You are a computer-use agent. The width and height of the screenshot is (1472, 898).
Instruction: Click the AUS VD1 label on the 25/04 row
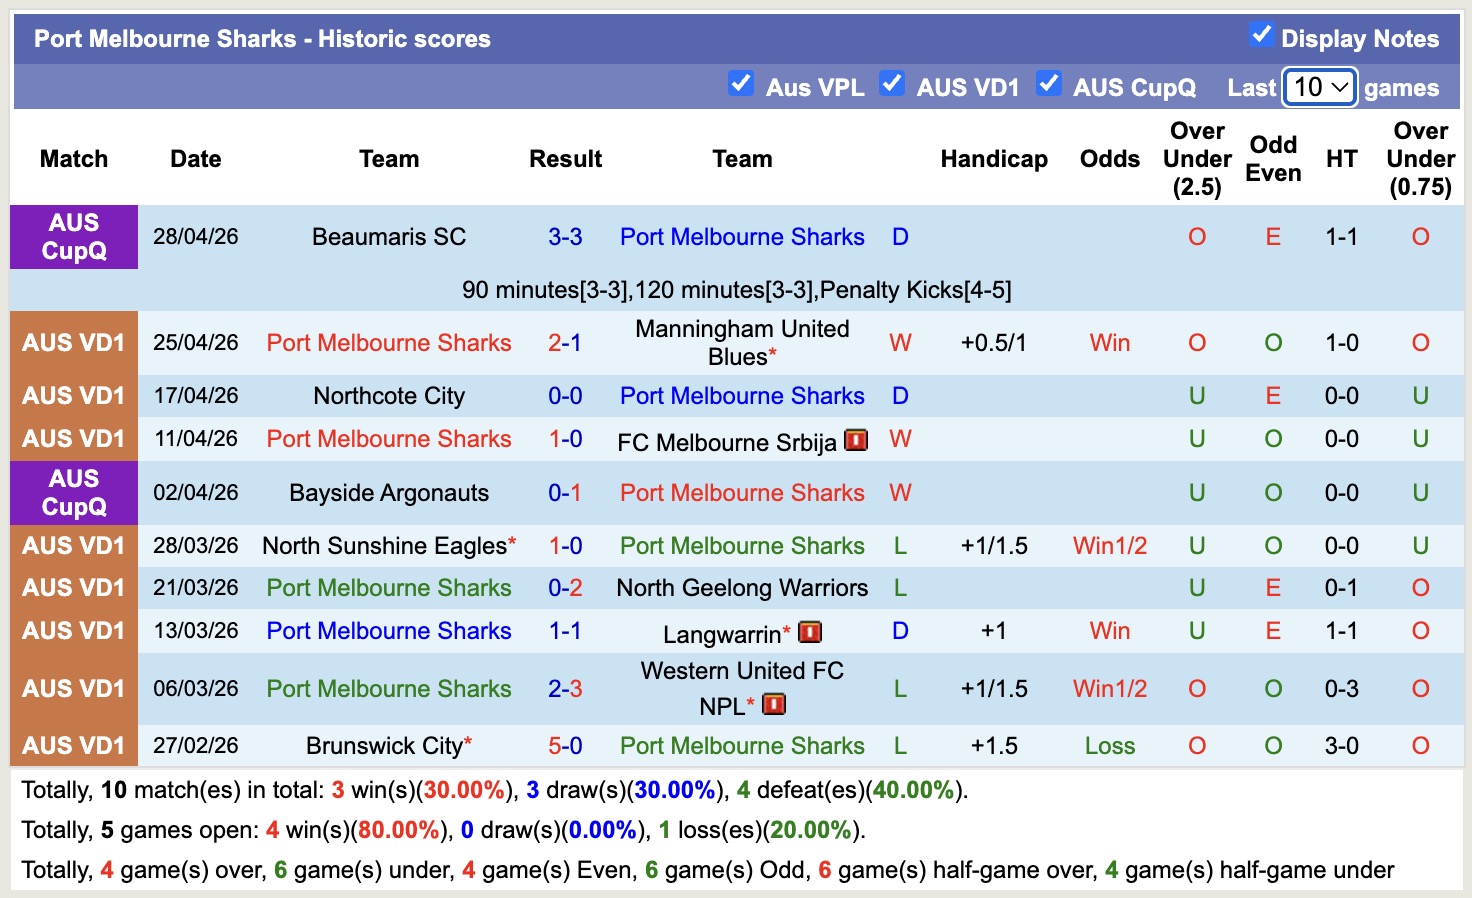pos(73,342)
